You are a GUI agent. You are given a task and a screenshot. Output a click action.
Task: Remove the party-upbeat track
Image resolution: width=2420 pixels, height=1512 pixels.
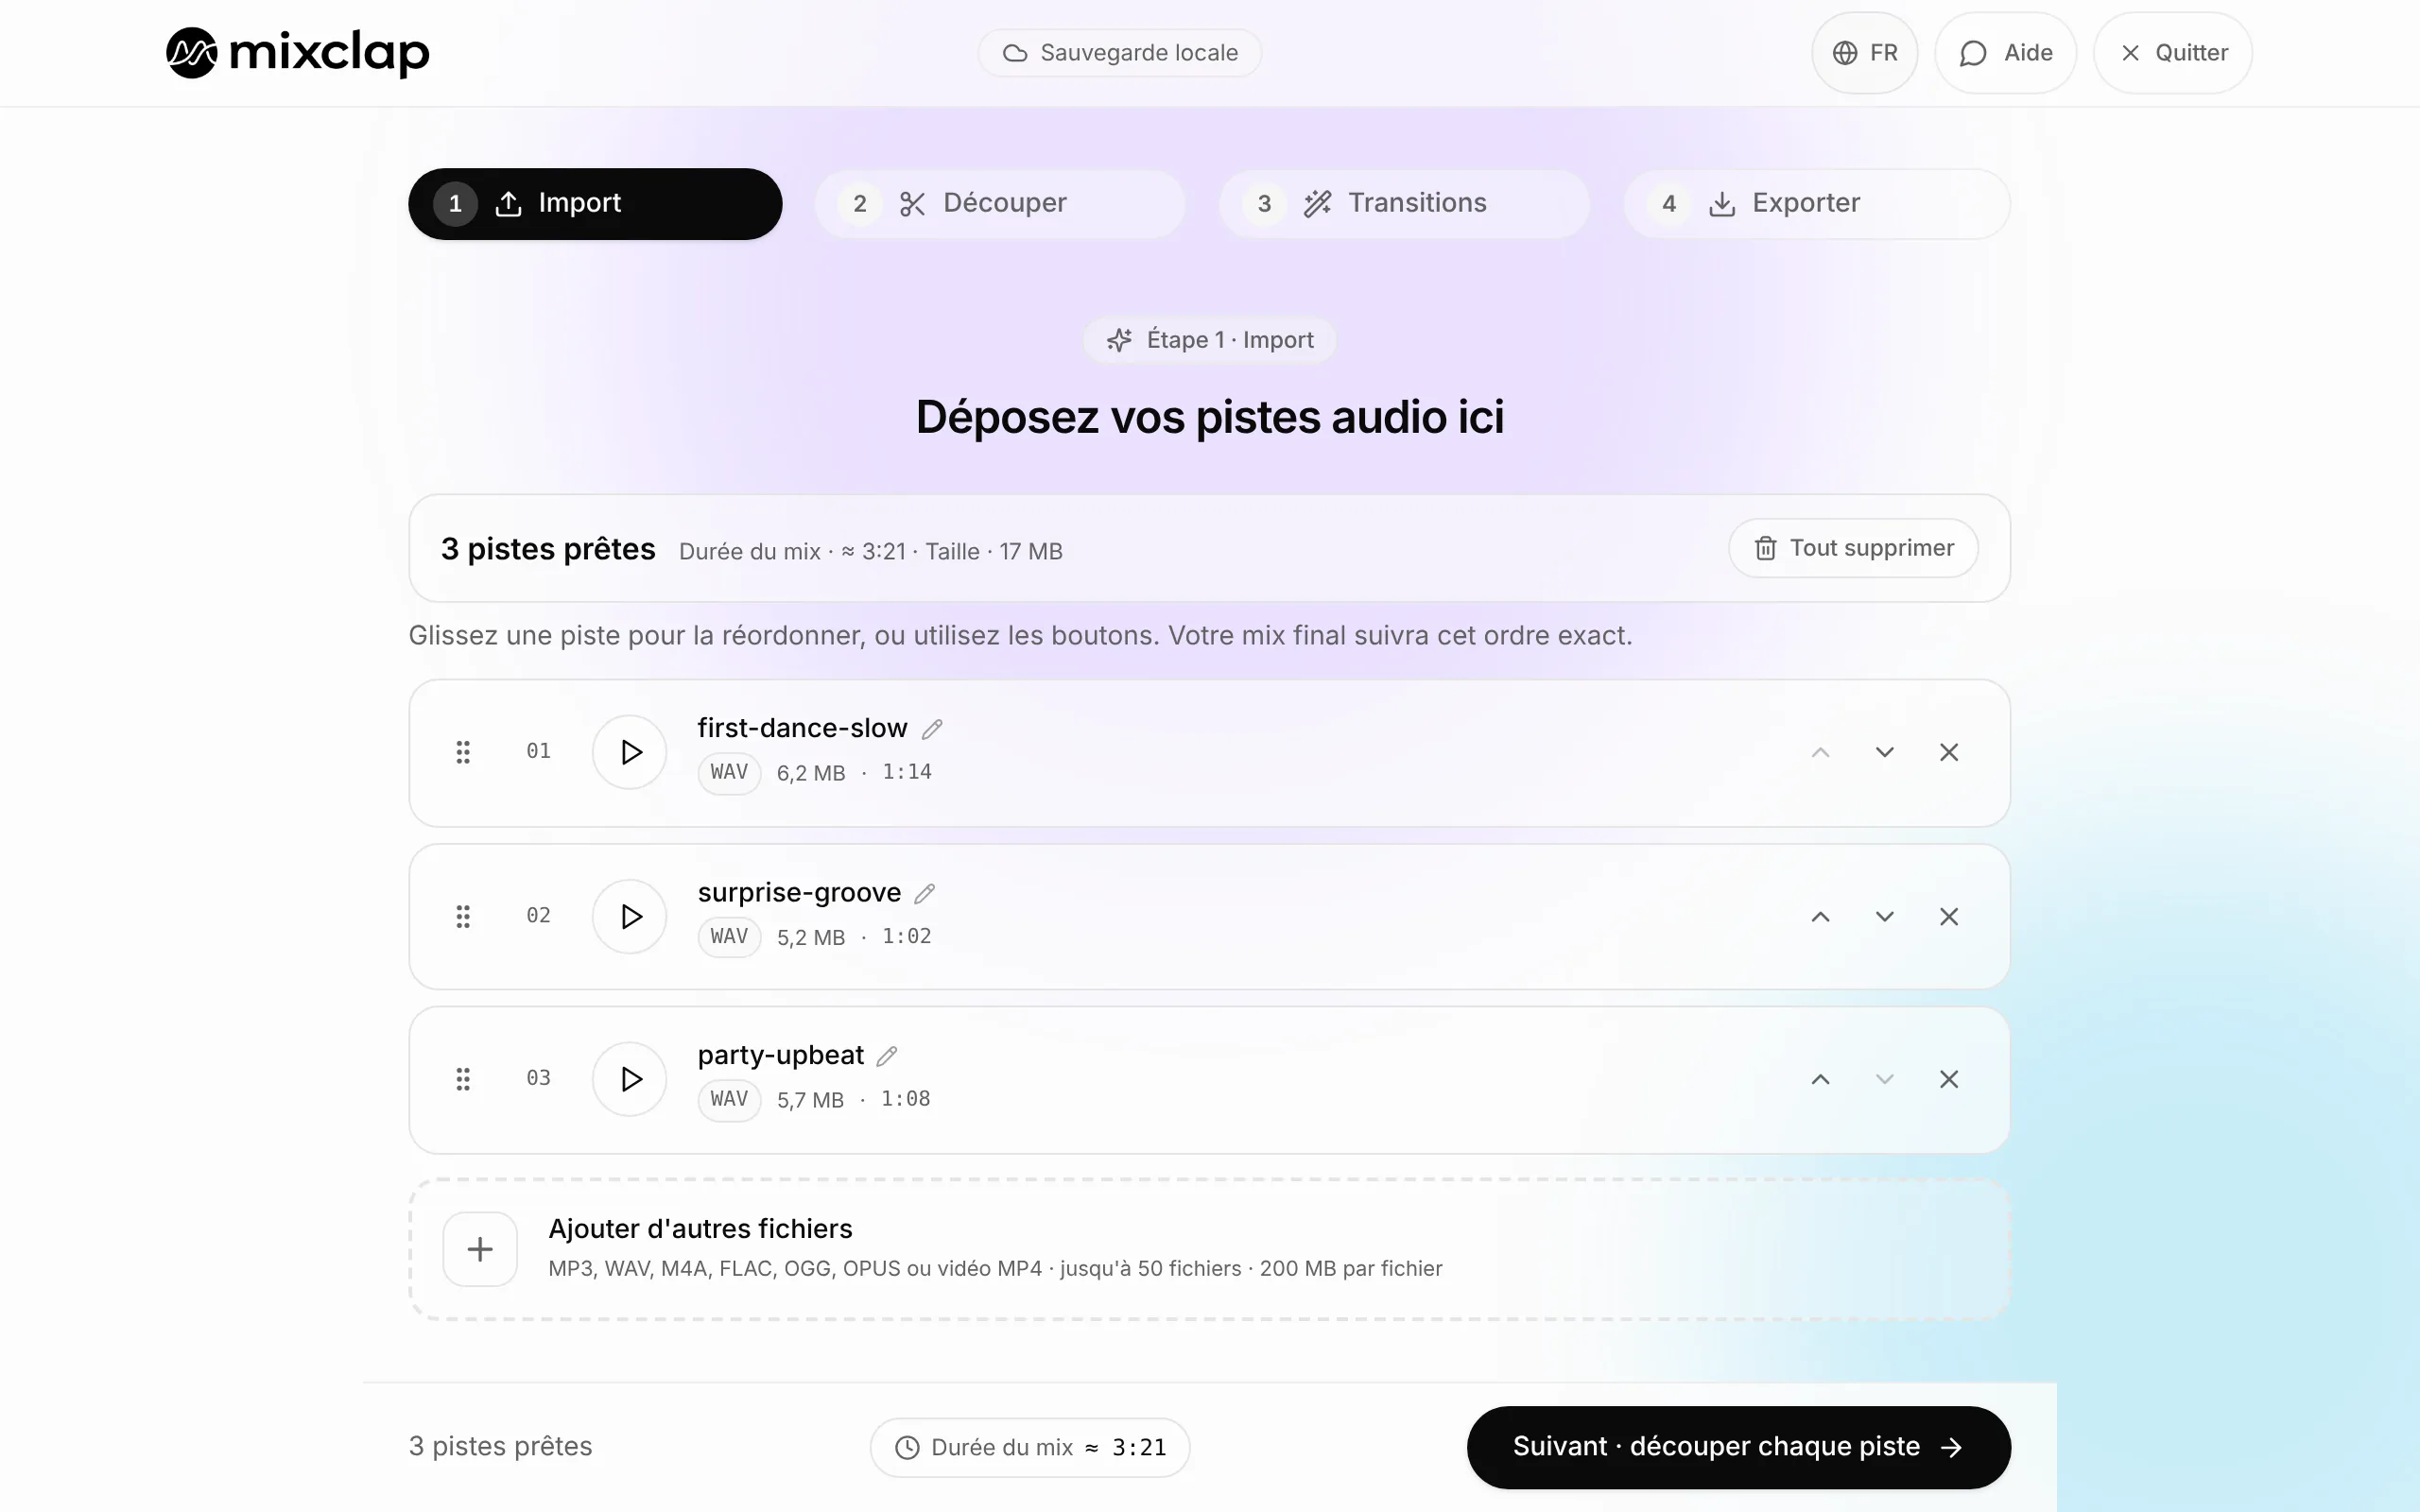1949,1079
